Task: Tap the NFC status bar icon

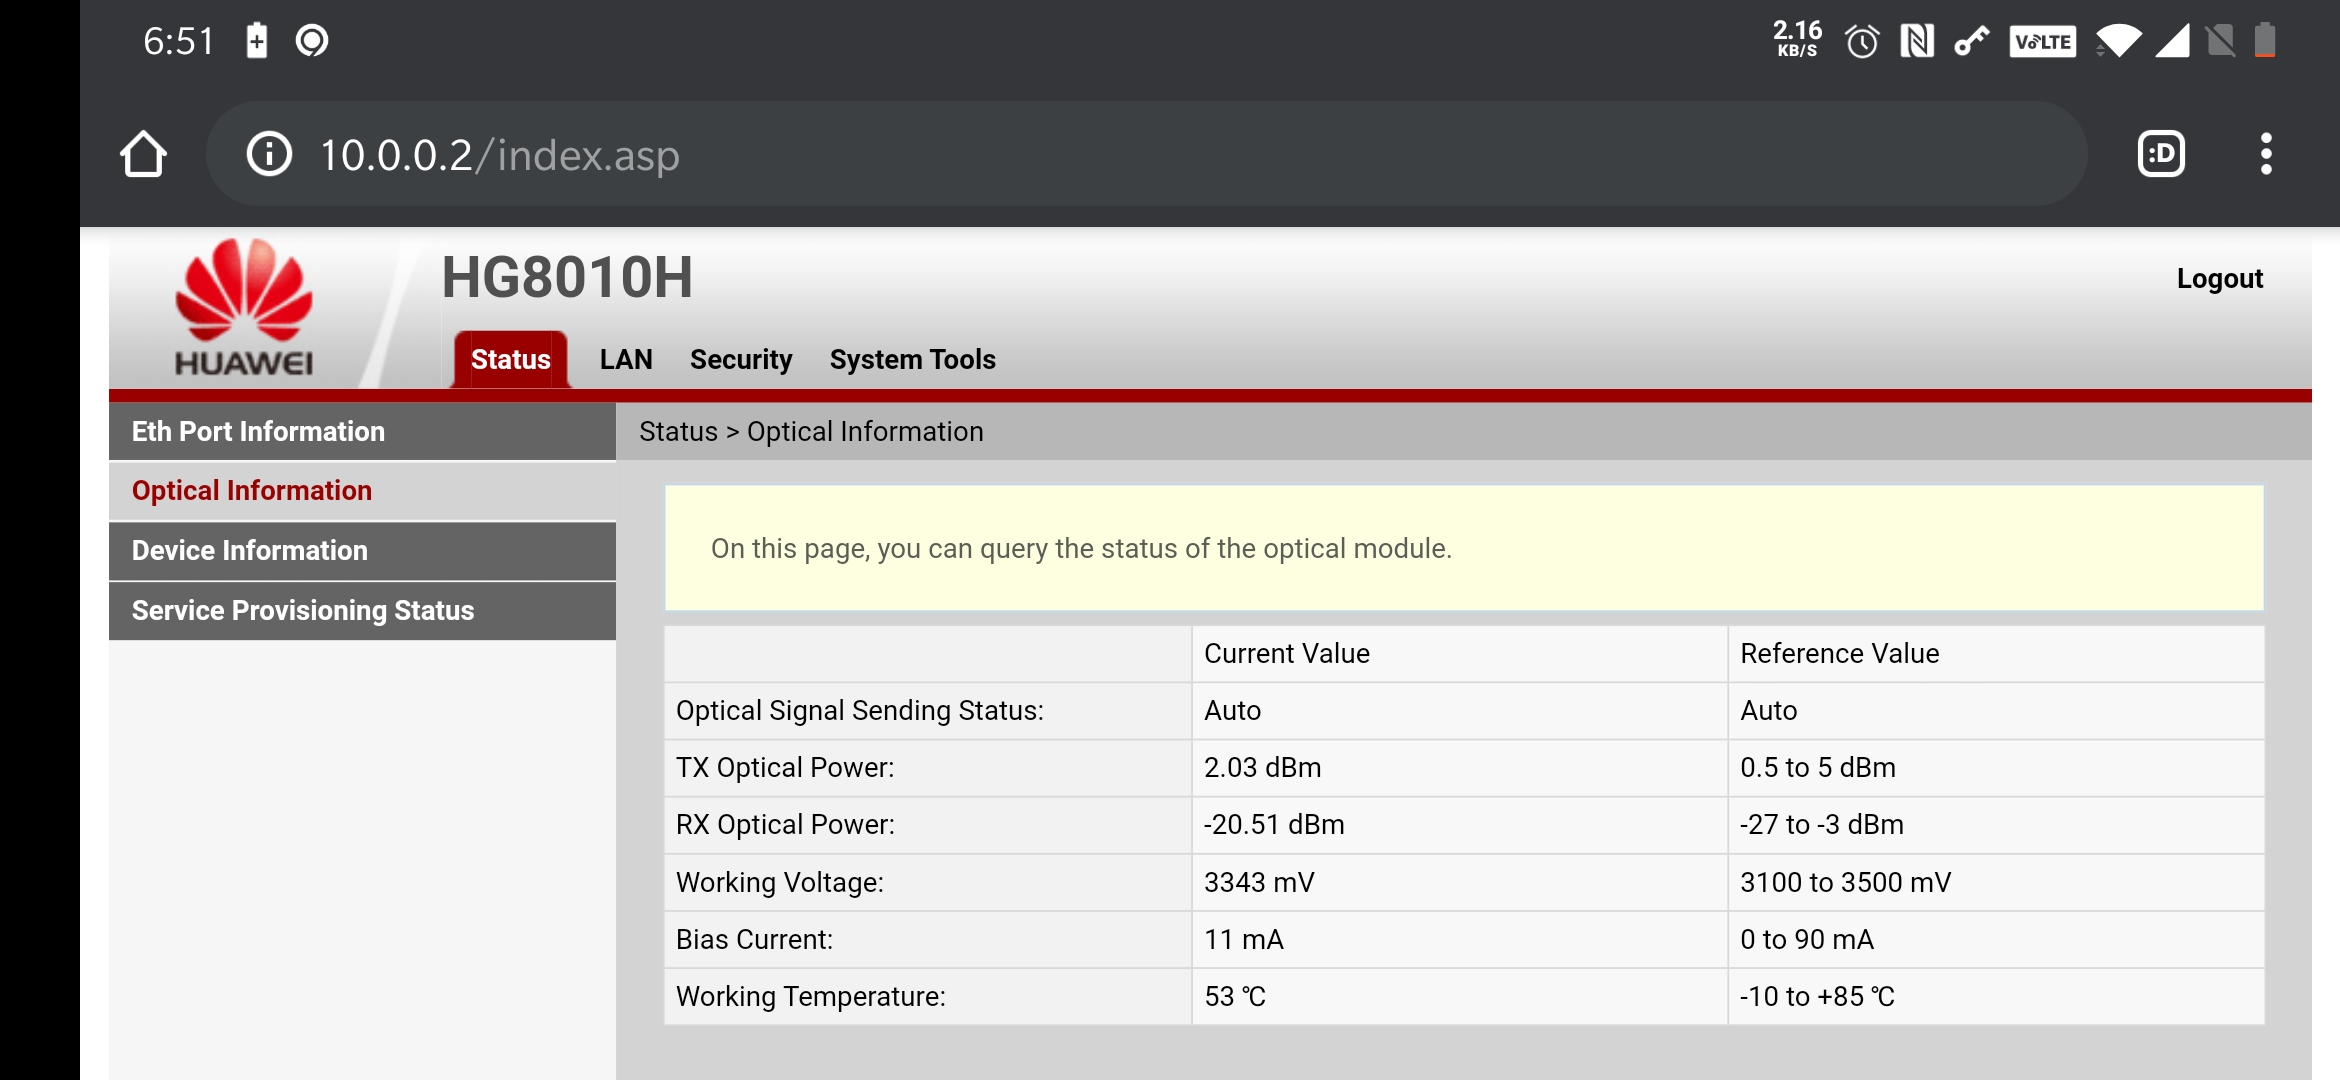Action: (x=1916, y=42)
